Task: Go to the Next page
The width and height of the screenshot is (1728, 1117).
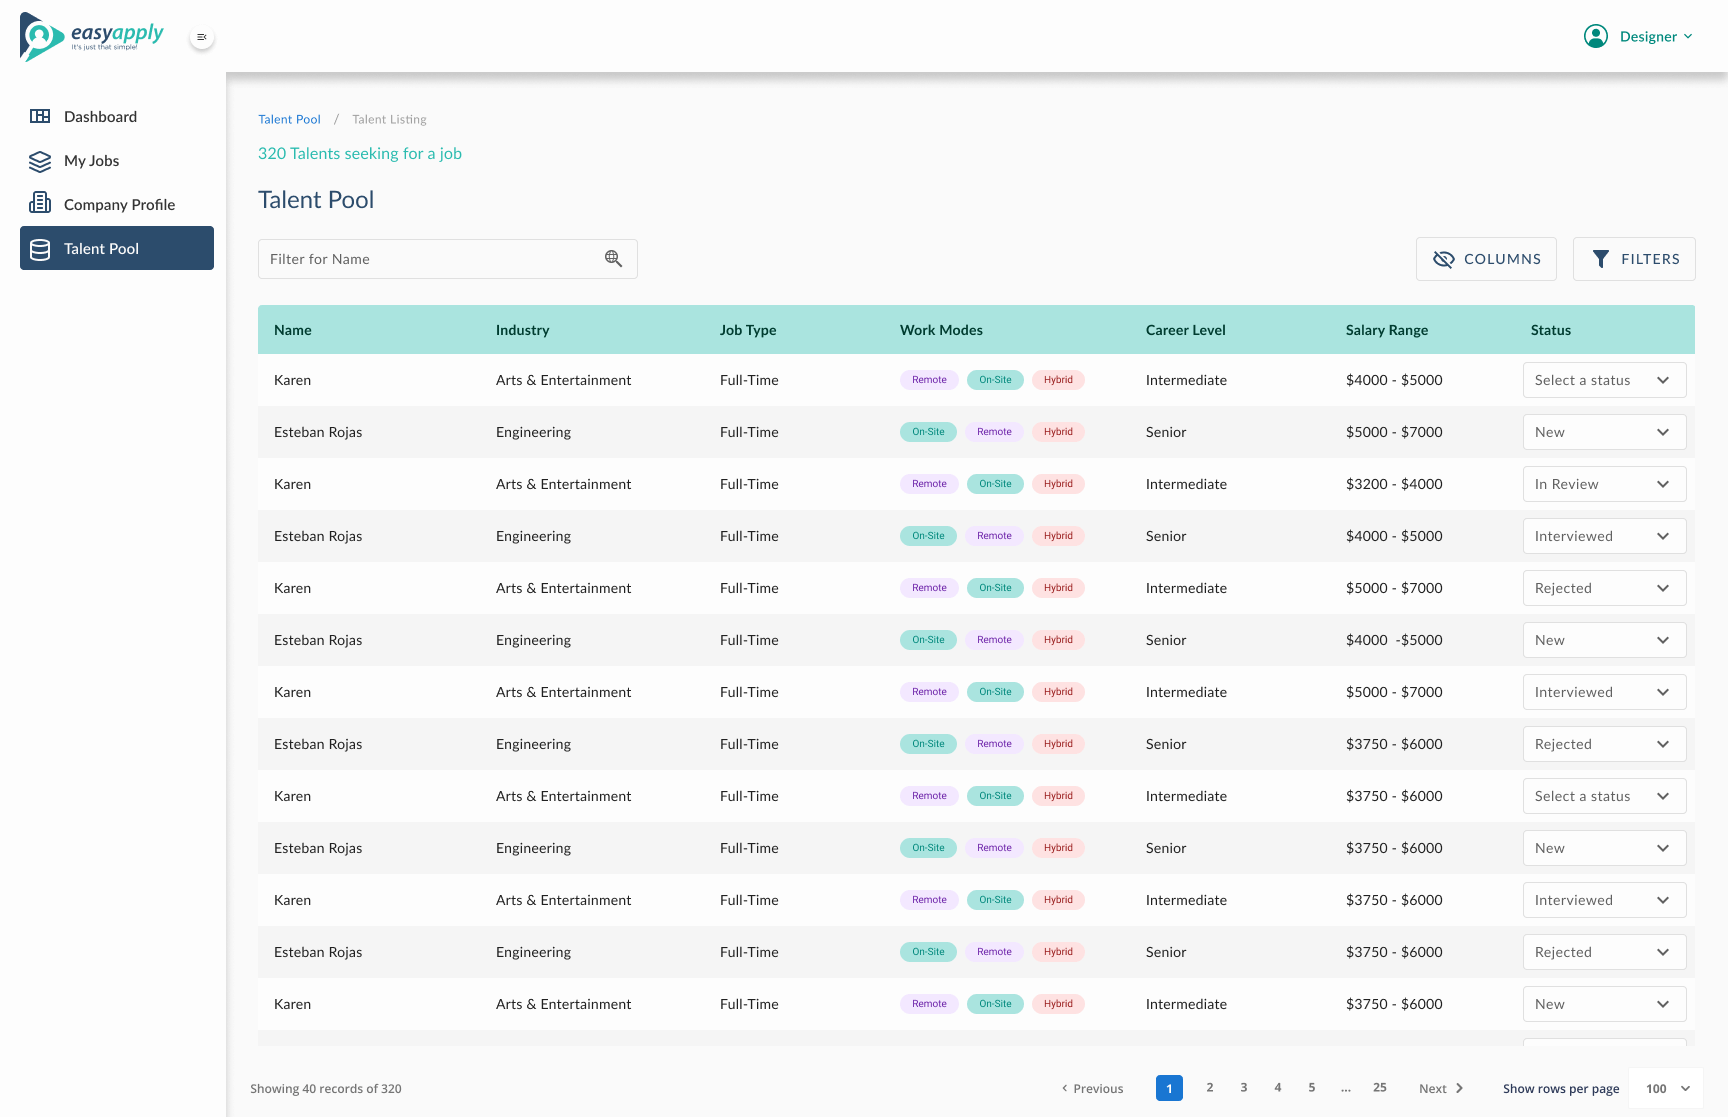Action: [1440, 1089]
